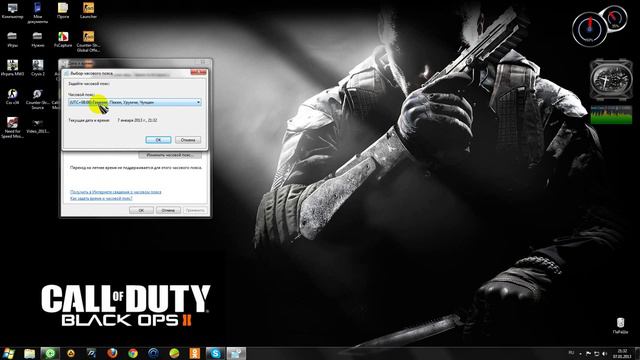Select the Video_2013 file on desktop
The width and height of the screenshot is (640, 360).
(38, 126)
